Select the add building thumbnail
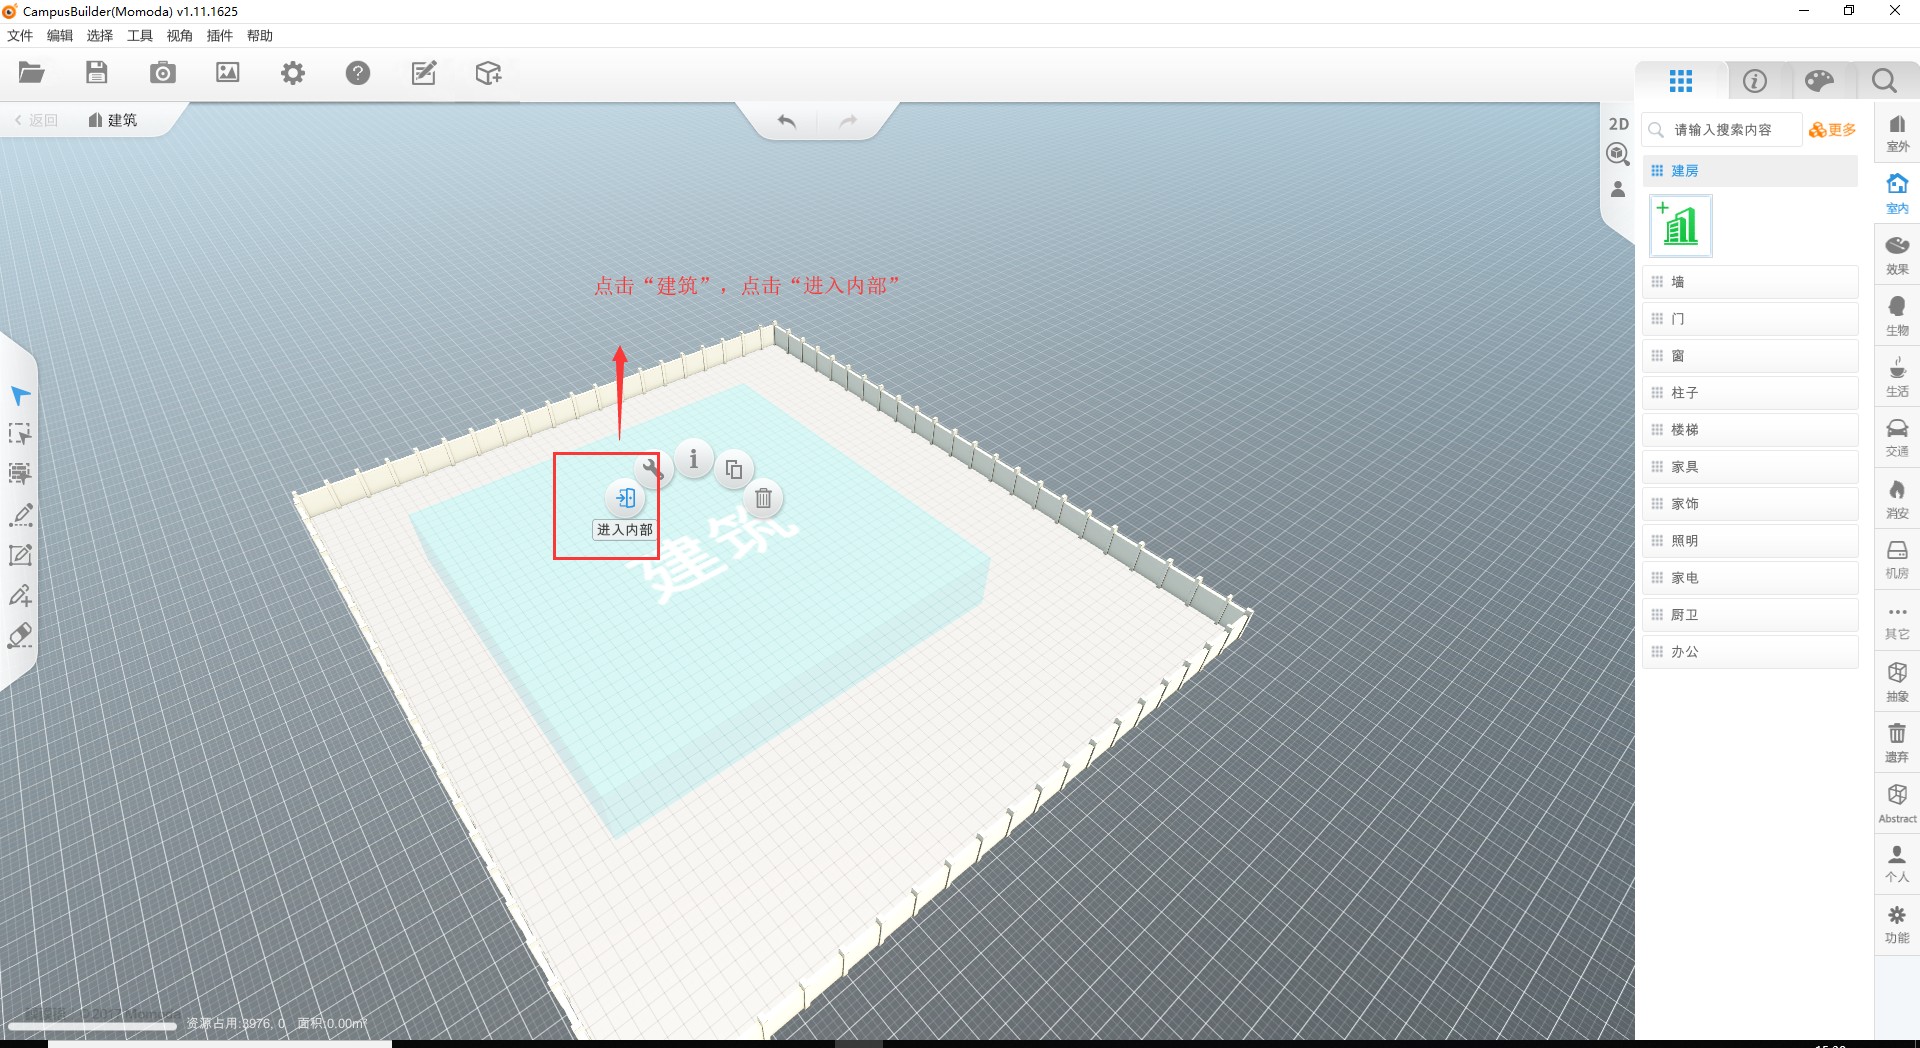Screen dimensions: 1920x1048 [1681, 226]
